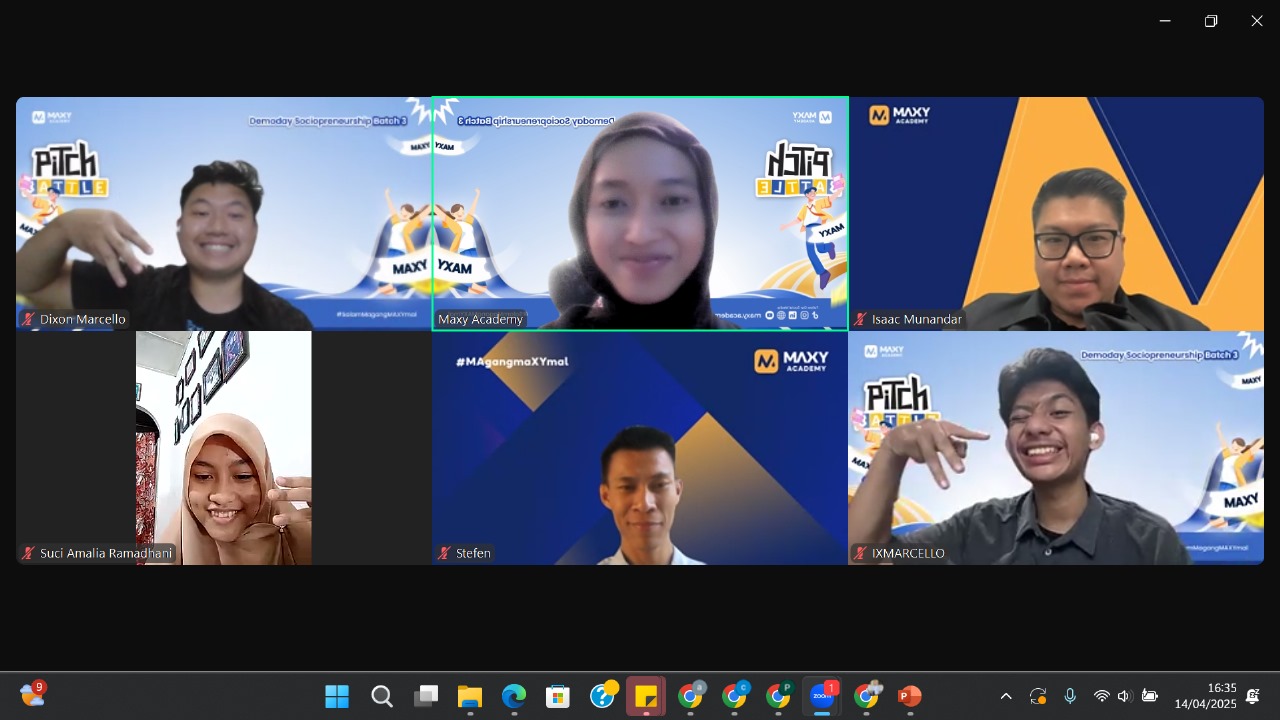1280x720 pixels.
Task: Click the muted mic icon beside Isaac Munandar
Action: (x=860, y=320)
